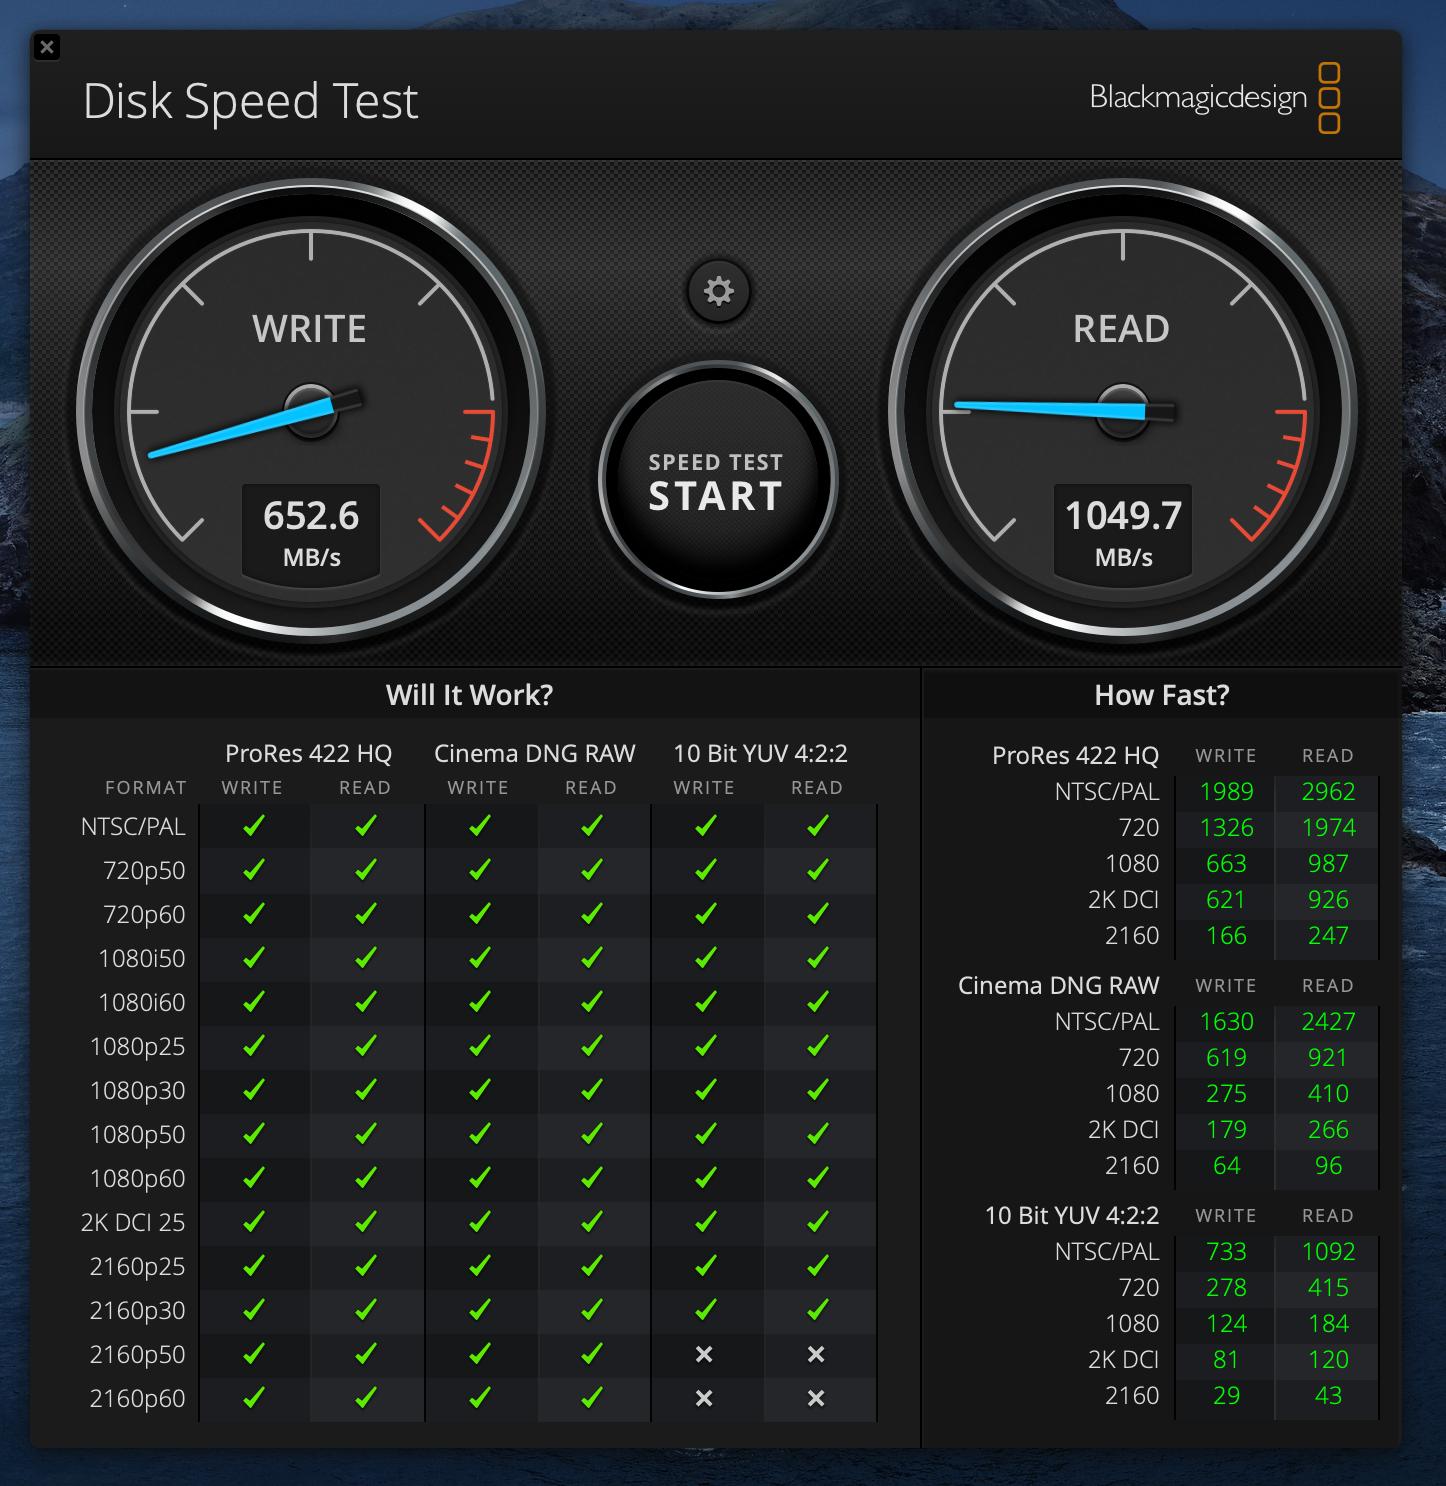Image resolution: width=1446 pixels, height=1486 pixels.
Task: Select the Will It Work? panel header
Action: point(469,695)
